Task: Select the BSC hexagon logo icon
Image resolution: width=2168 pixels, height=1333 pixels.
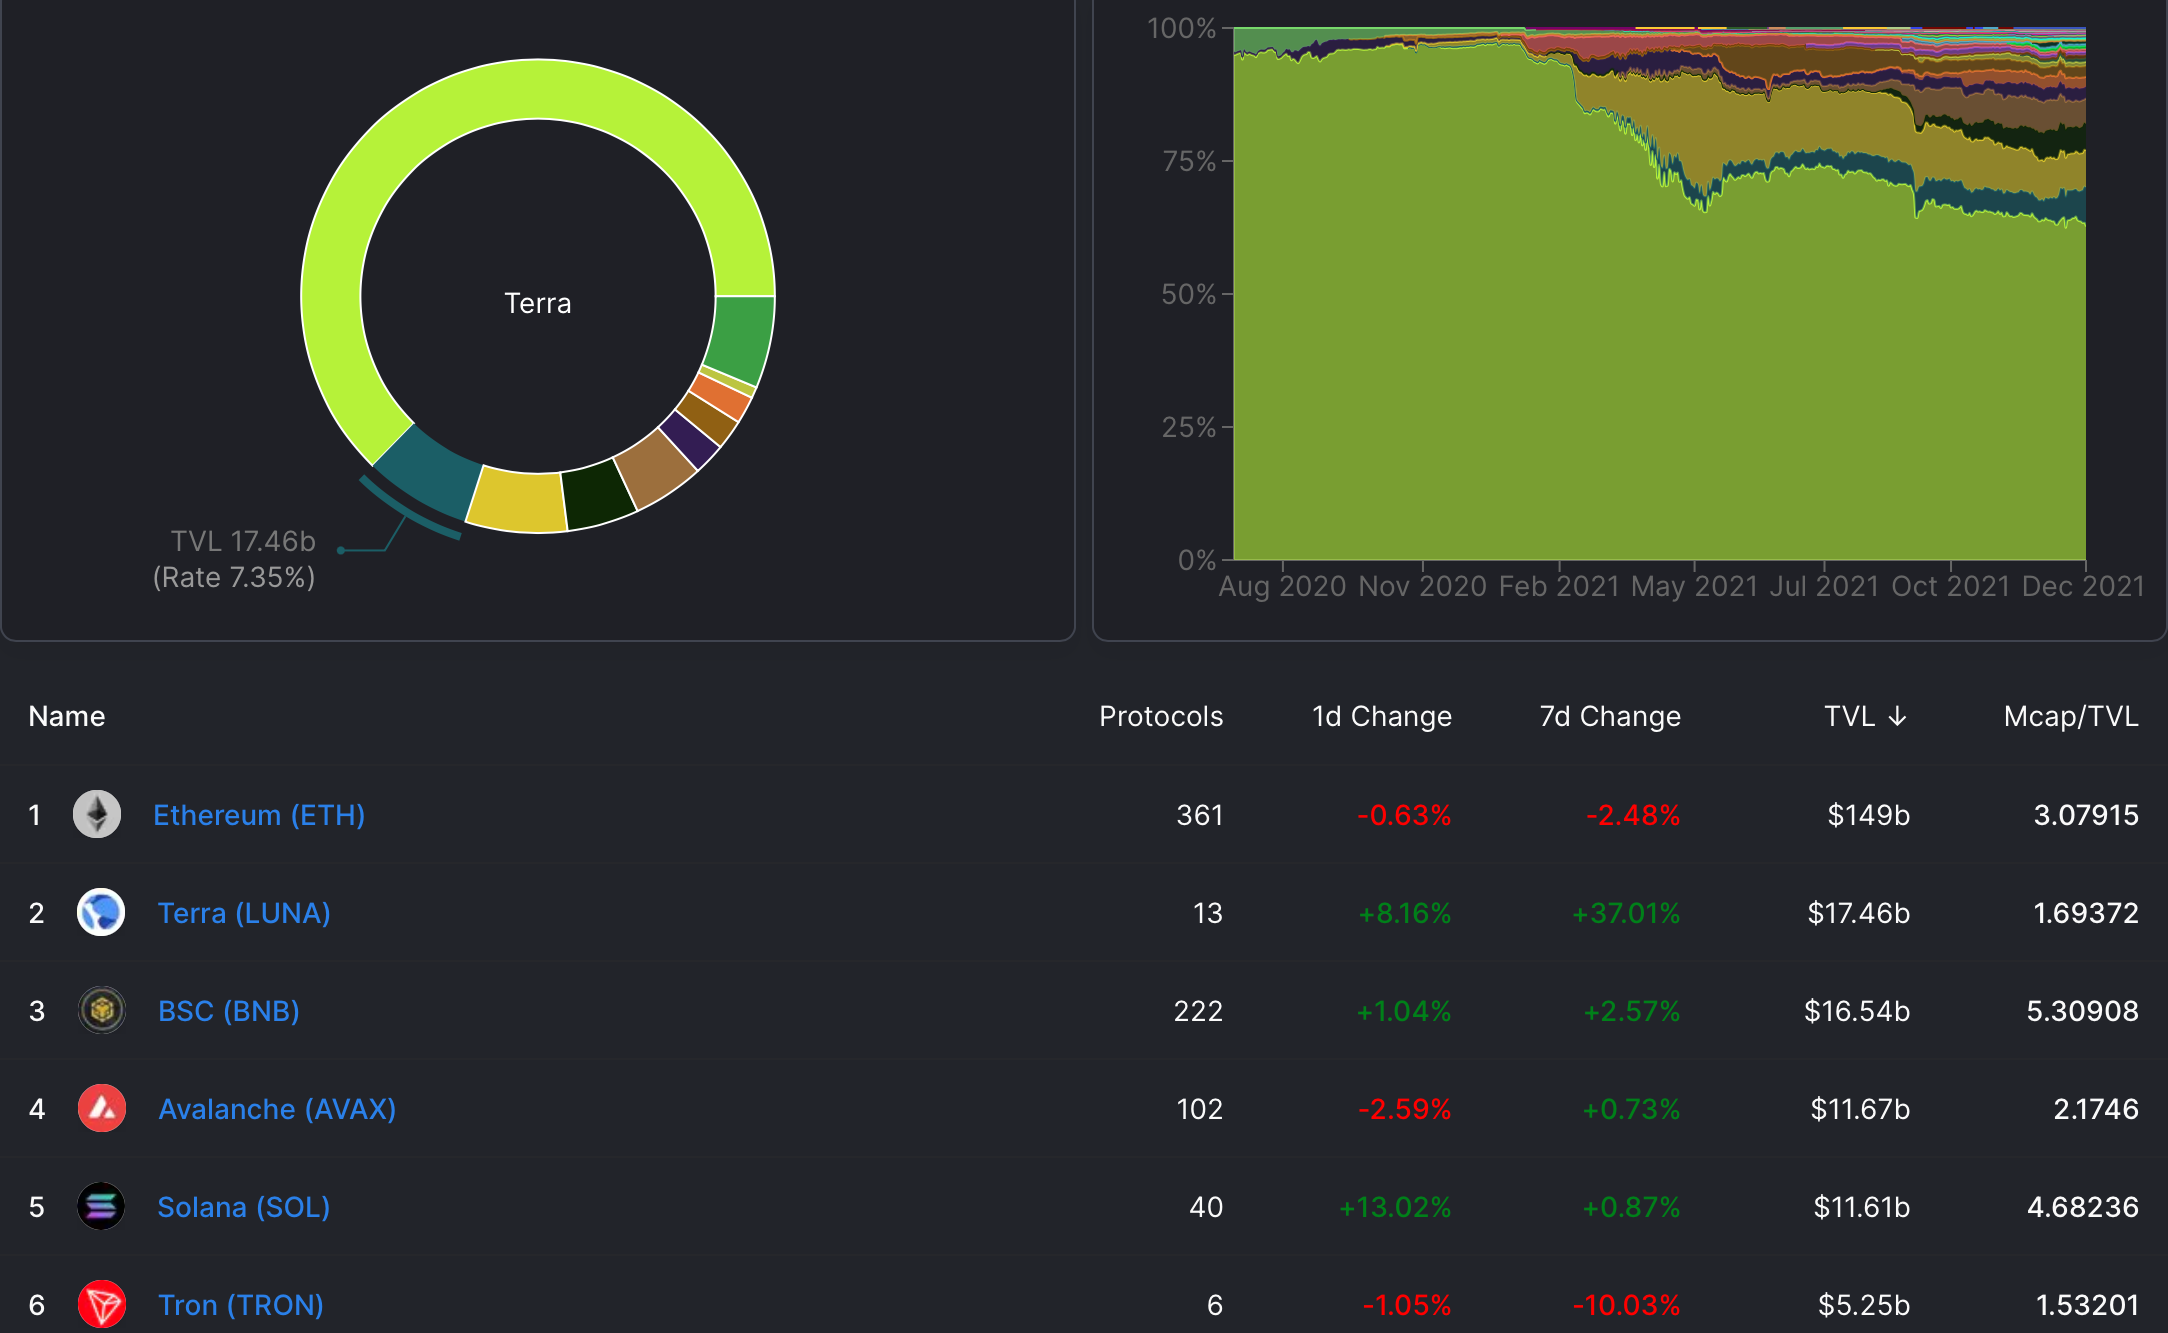Action: click(100, 1011)
